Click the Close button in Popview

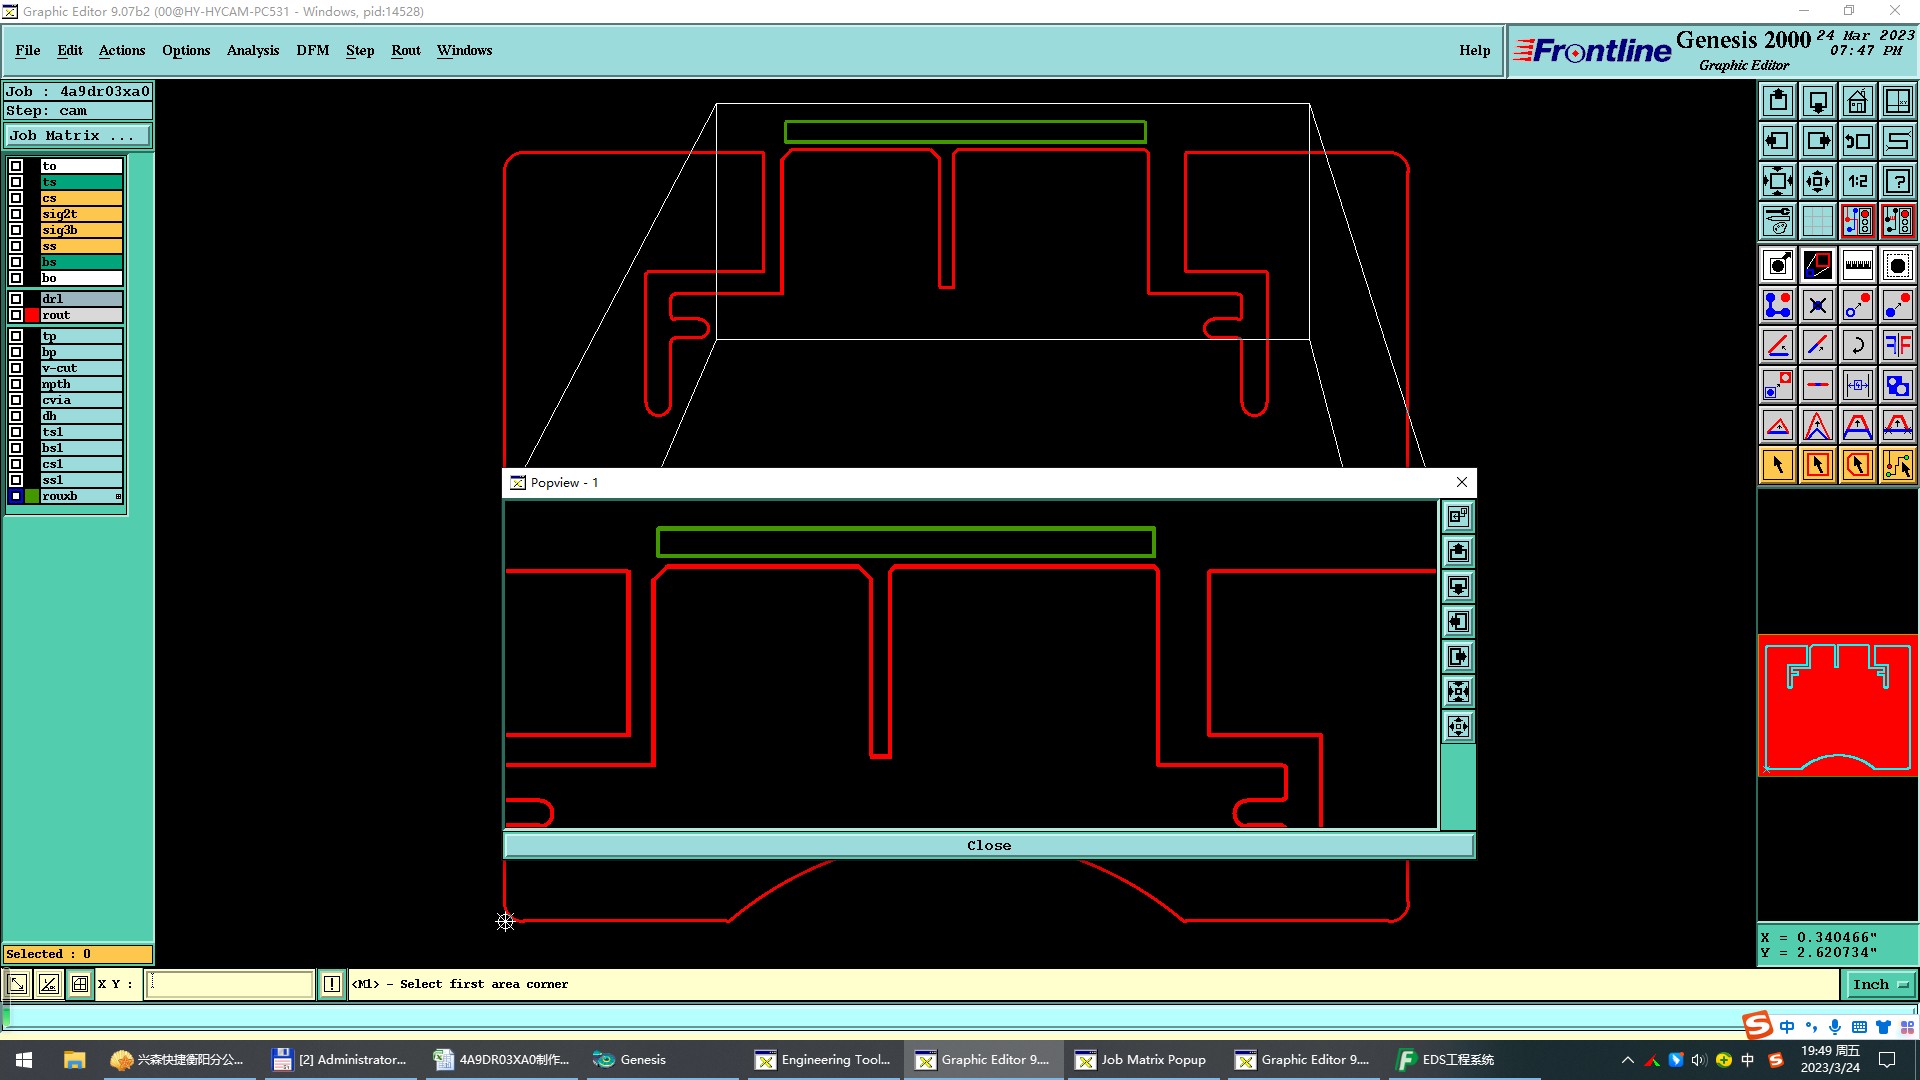tap(988, 845)
